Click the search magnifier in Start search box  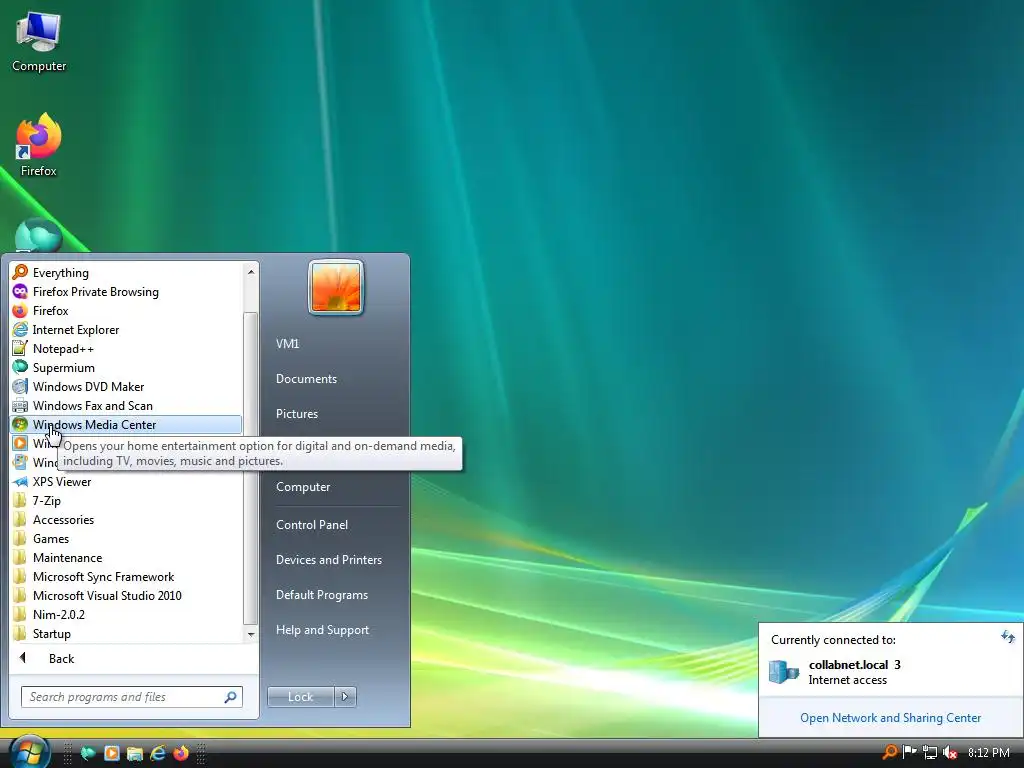pos(231,697)
